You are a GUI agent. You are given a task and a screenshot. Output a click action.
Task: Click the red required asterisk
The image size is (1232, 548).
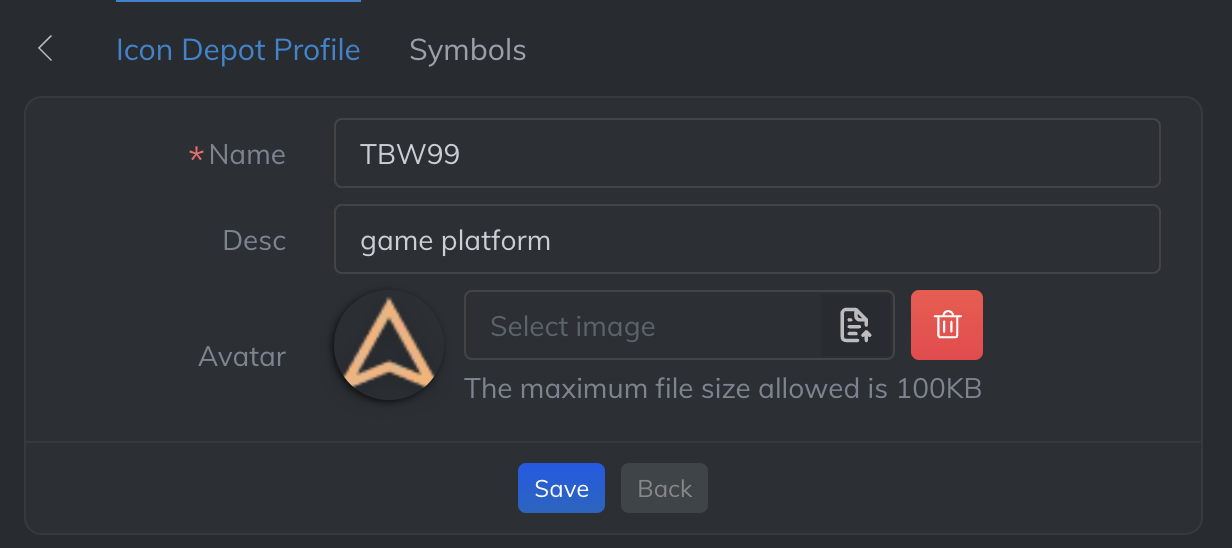click(196, 155)
